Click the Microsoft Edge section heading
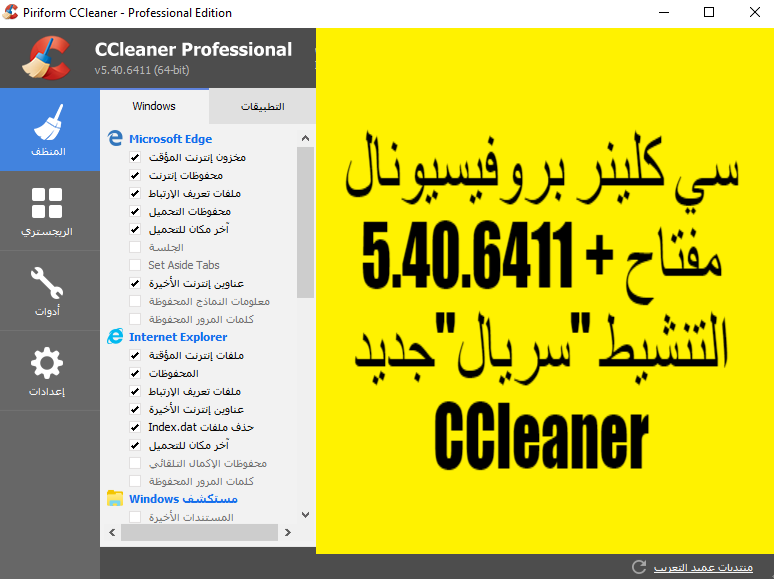The image size is (774, 579). pos(170,139)
